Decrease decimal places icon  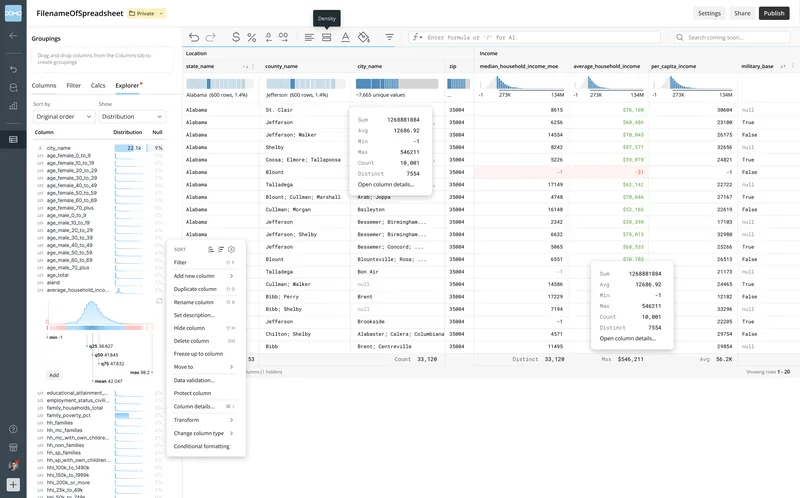tap(268, 37)
